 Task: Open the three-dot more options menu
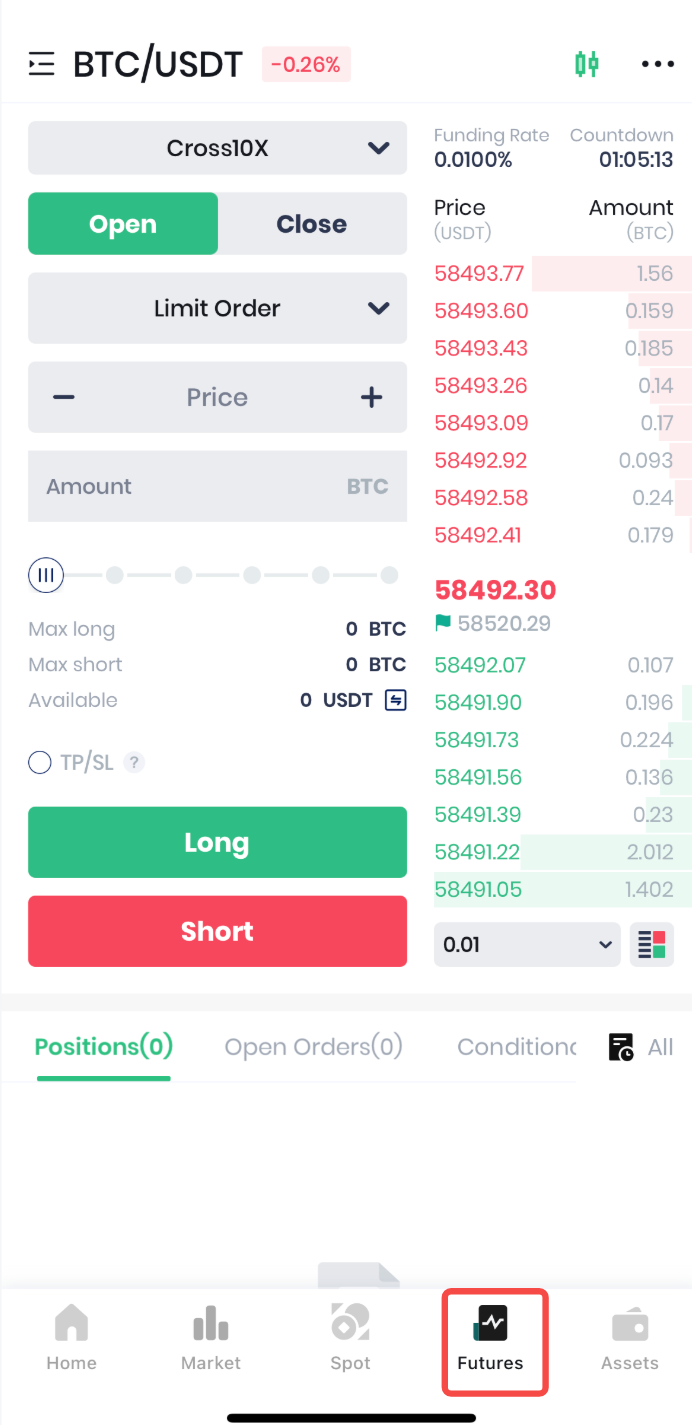point(657,65)
